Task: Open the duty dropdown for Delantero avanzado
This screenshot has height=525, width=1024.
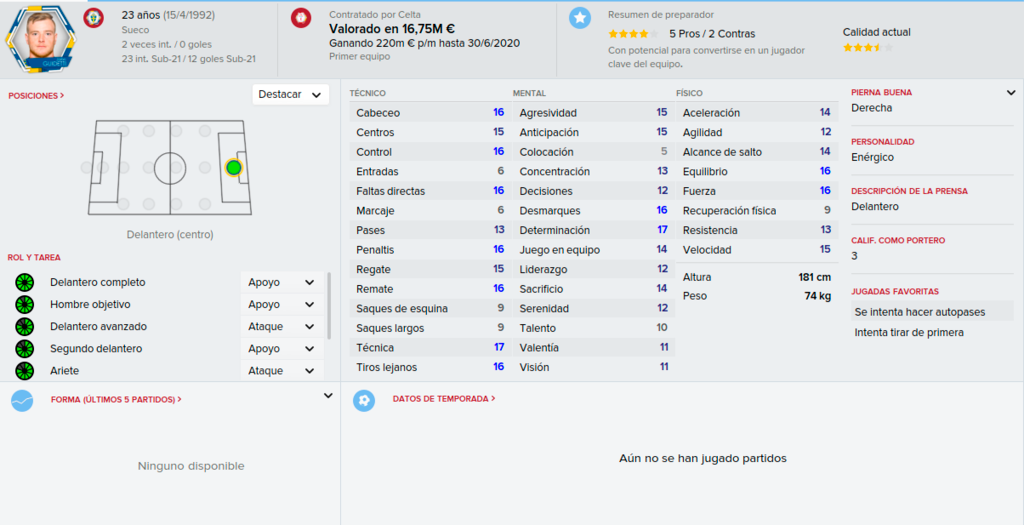Action: pos(282,326)
